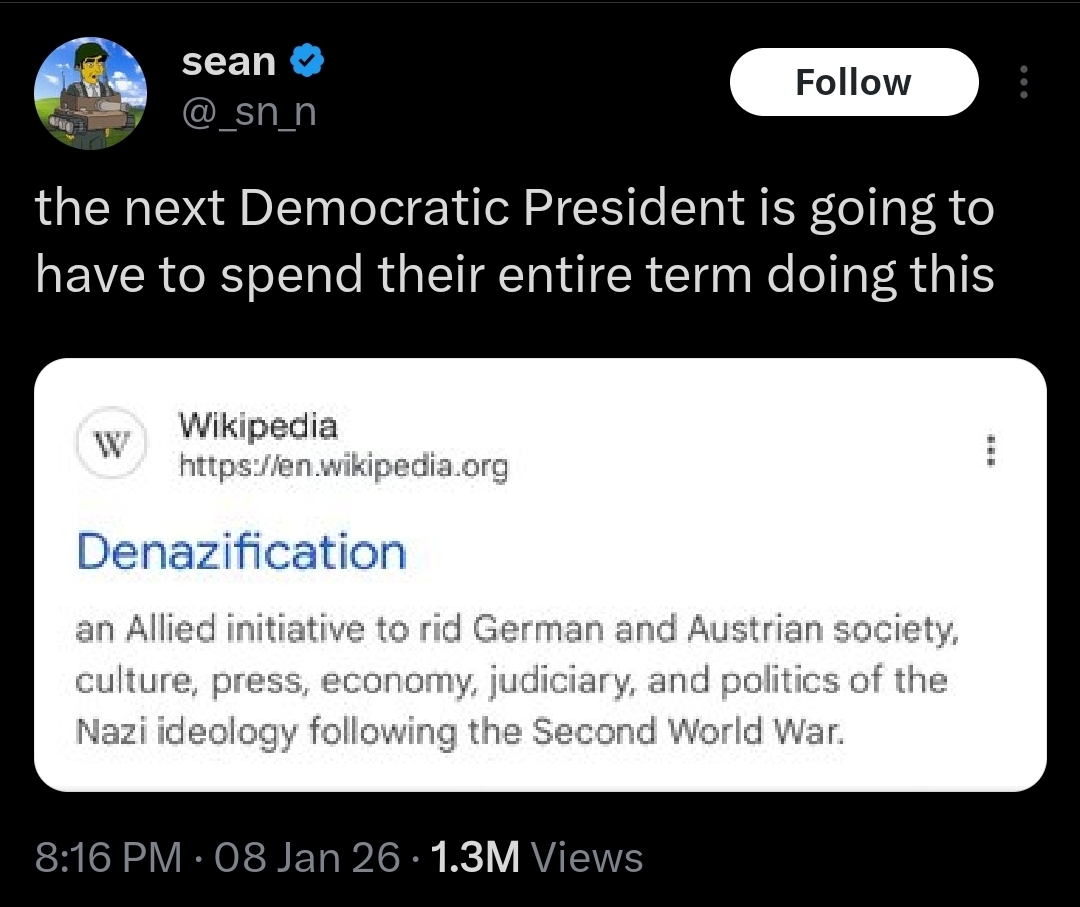Open the tweet's three-dot more options
The image size is (1080, 907).
tap(1022, 82)
